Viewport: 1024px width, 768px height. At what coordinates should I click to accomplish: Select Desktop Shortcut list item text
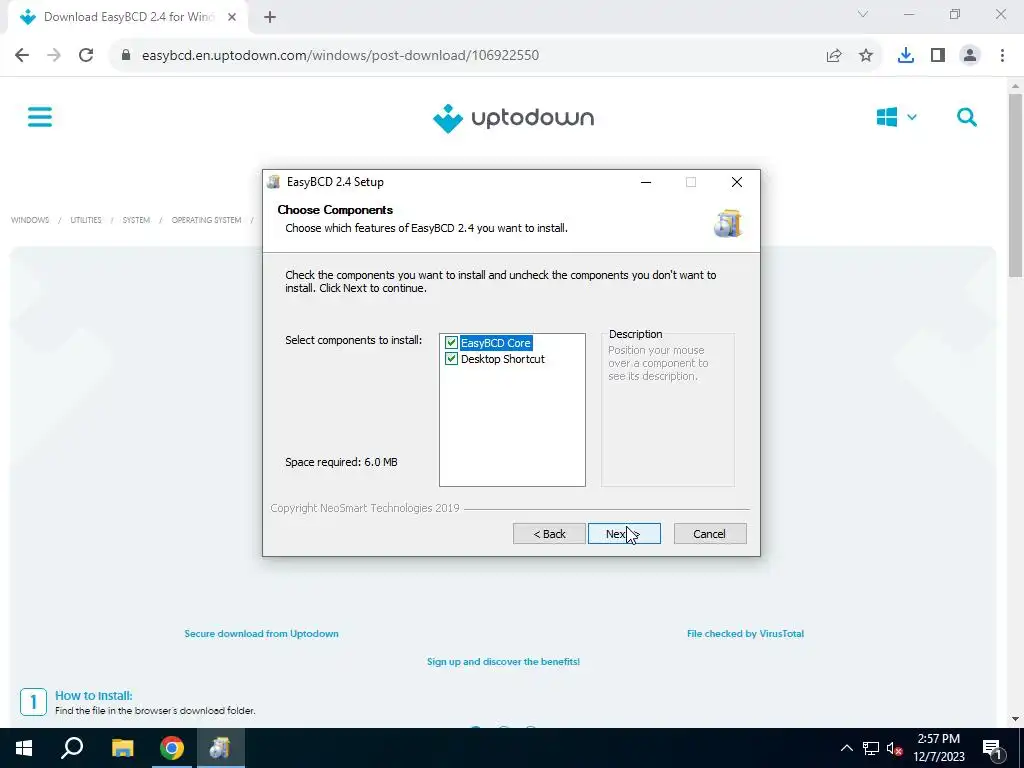pyautogui.click(x=502, y=359)
